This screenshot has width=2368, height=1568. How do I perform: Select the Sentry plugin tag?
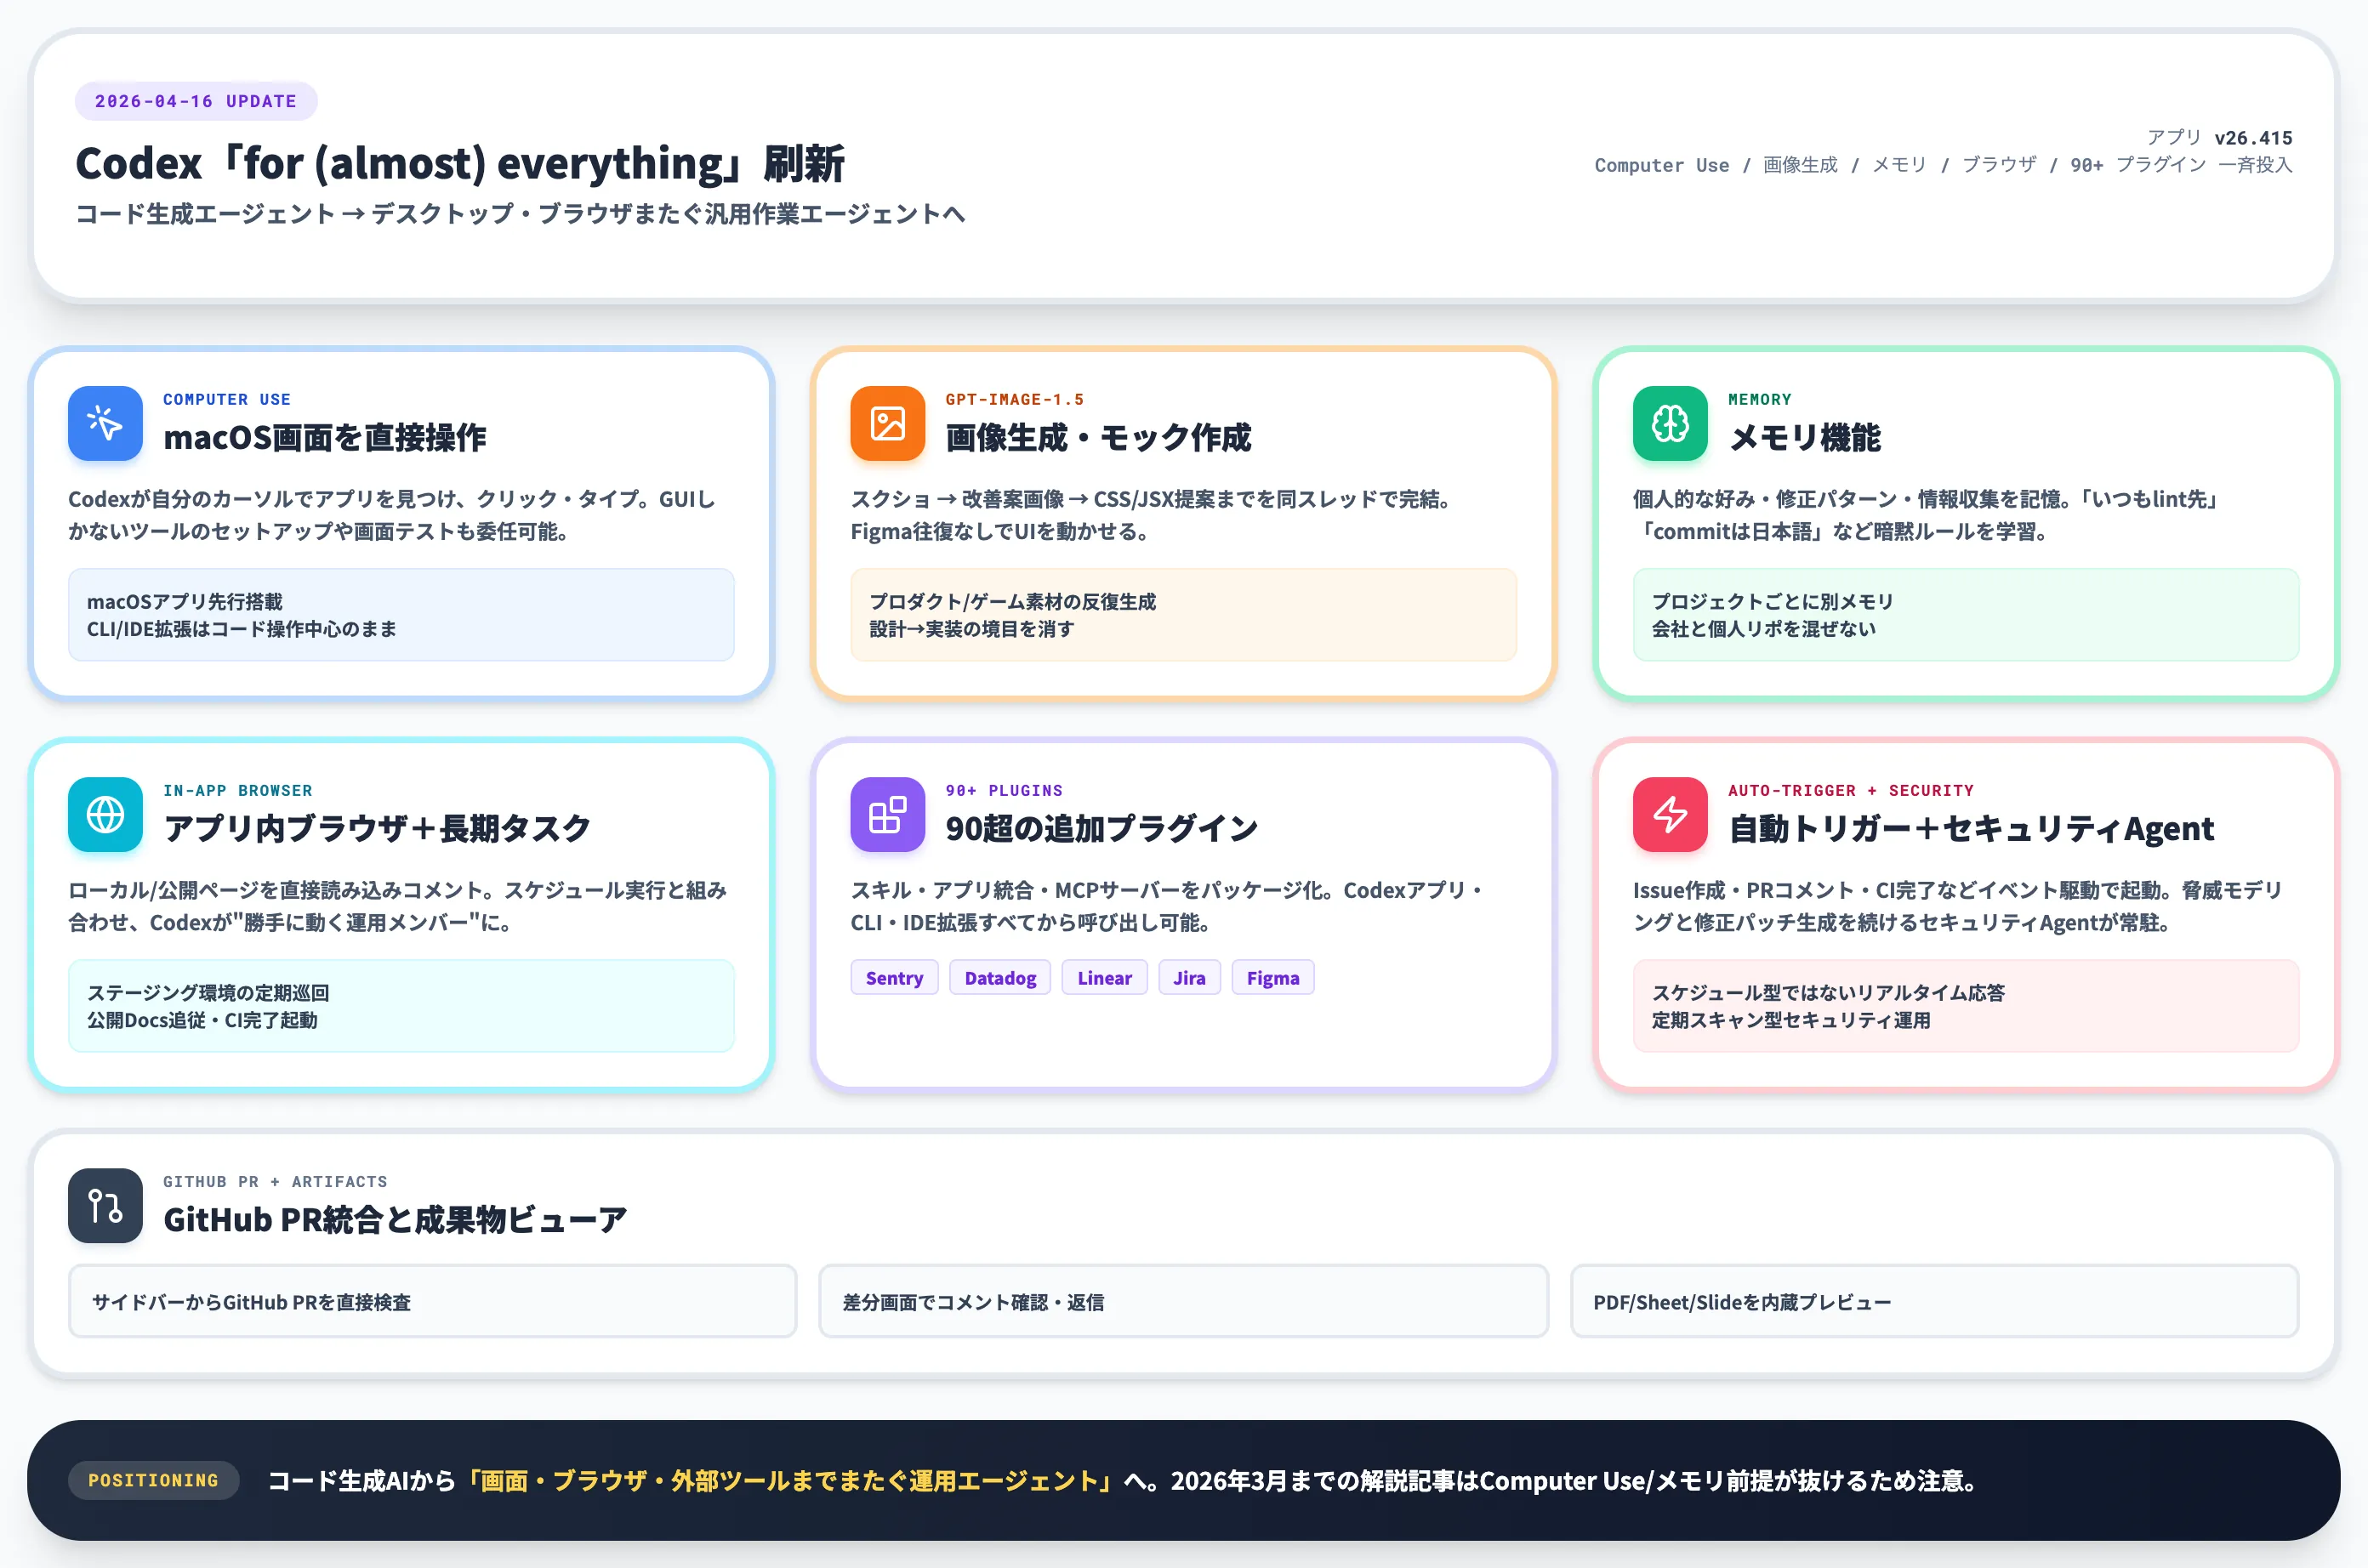[x=893, y=977]
